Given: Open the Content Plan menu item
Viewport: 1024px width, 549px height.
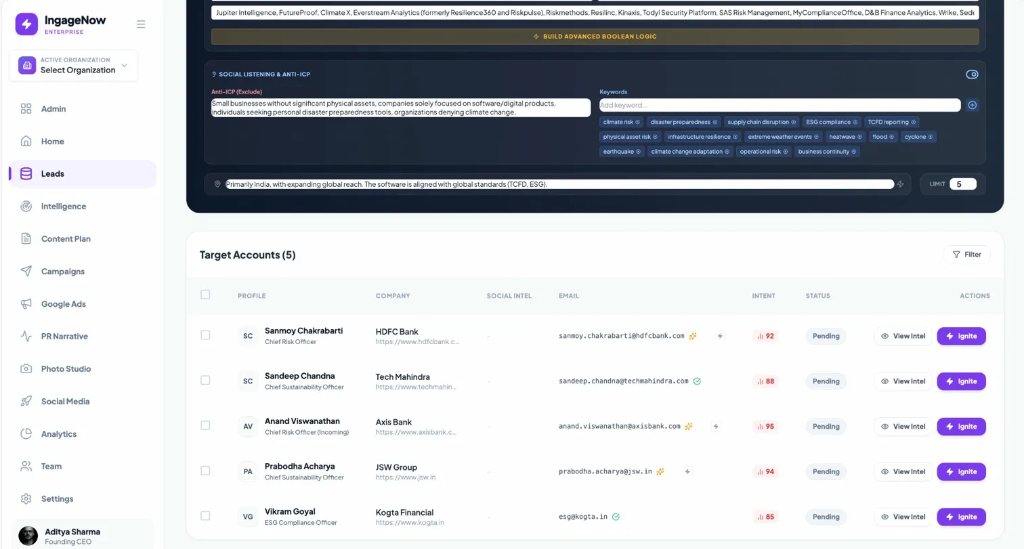Looking at the screenshot, I should tap(65, 239).
